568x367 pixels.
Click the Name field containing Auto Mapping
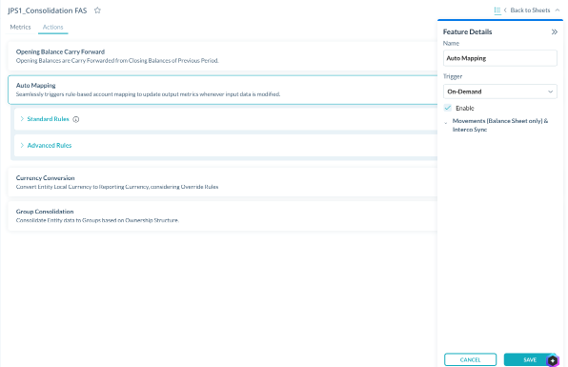click(x=500, y=58)
